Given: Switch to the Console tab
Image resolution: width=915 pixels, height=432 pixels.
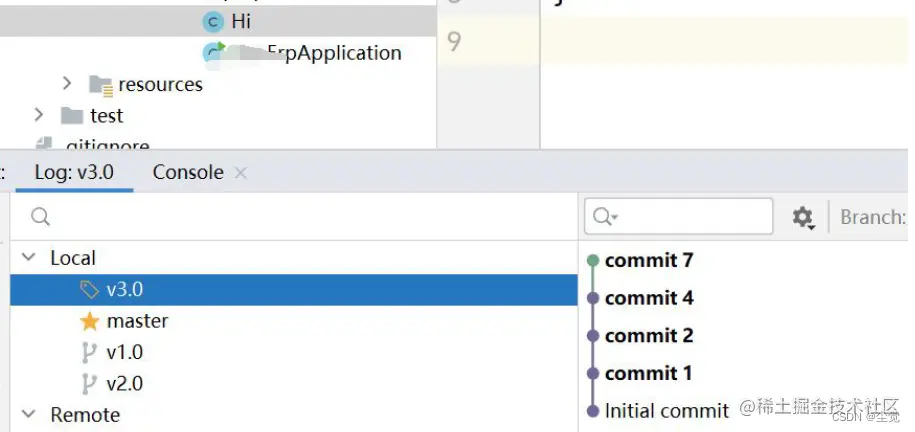Looking at the screenshot, I should 188,172.
